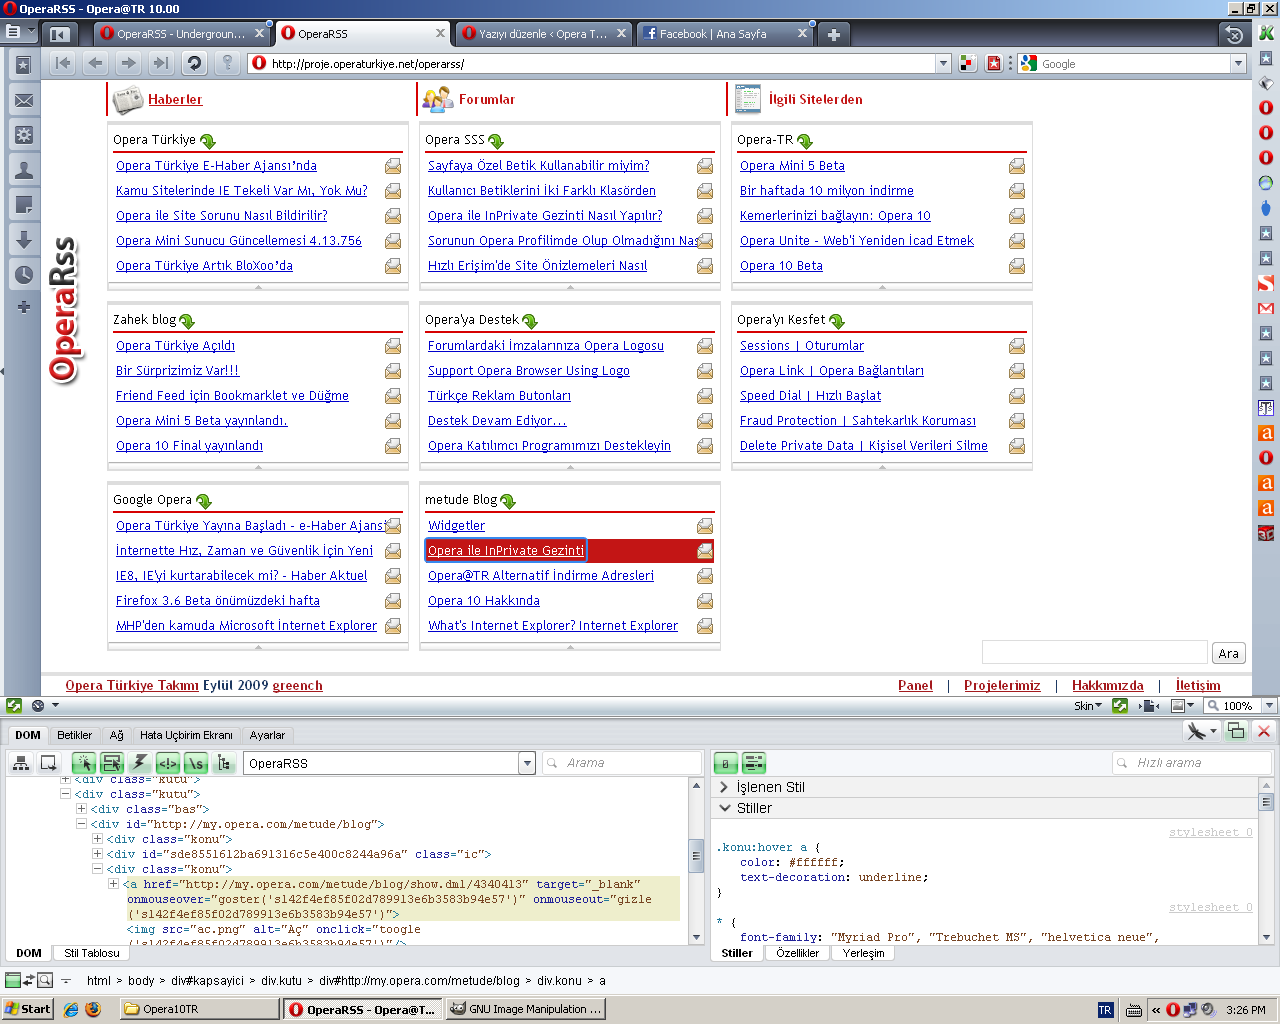Click the Haberler heading link

click(175, 99)
